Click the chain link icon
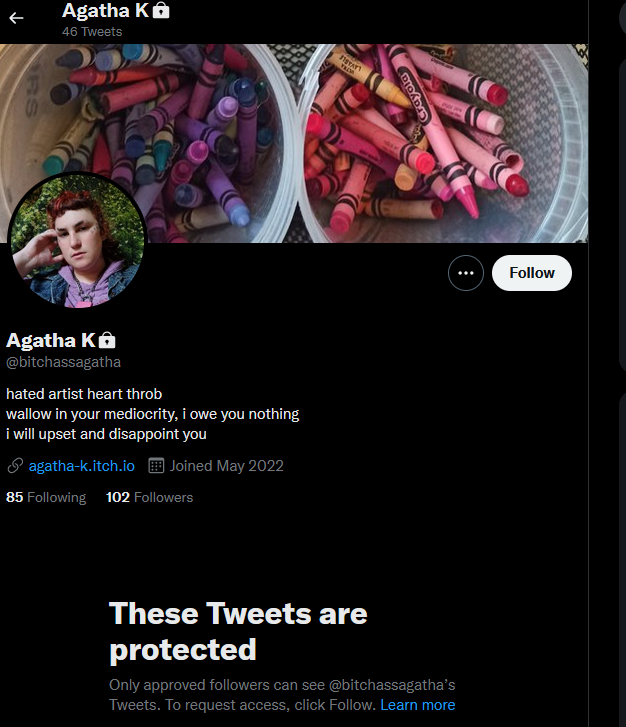626x727 pixels. coord(15,466)
